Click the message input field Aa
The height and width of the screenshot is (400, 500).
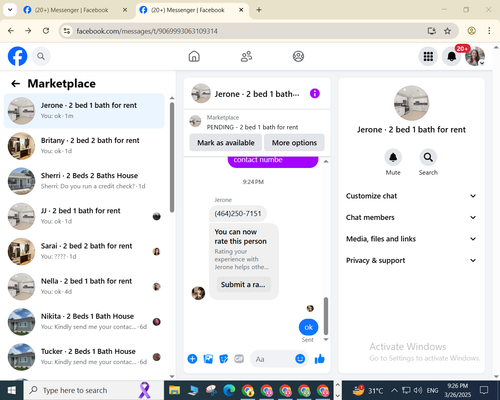tap(273, 359)
